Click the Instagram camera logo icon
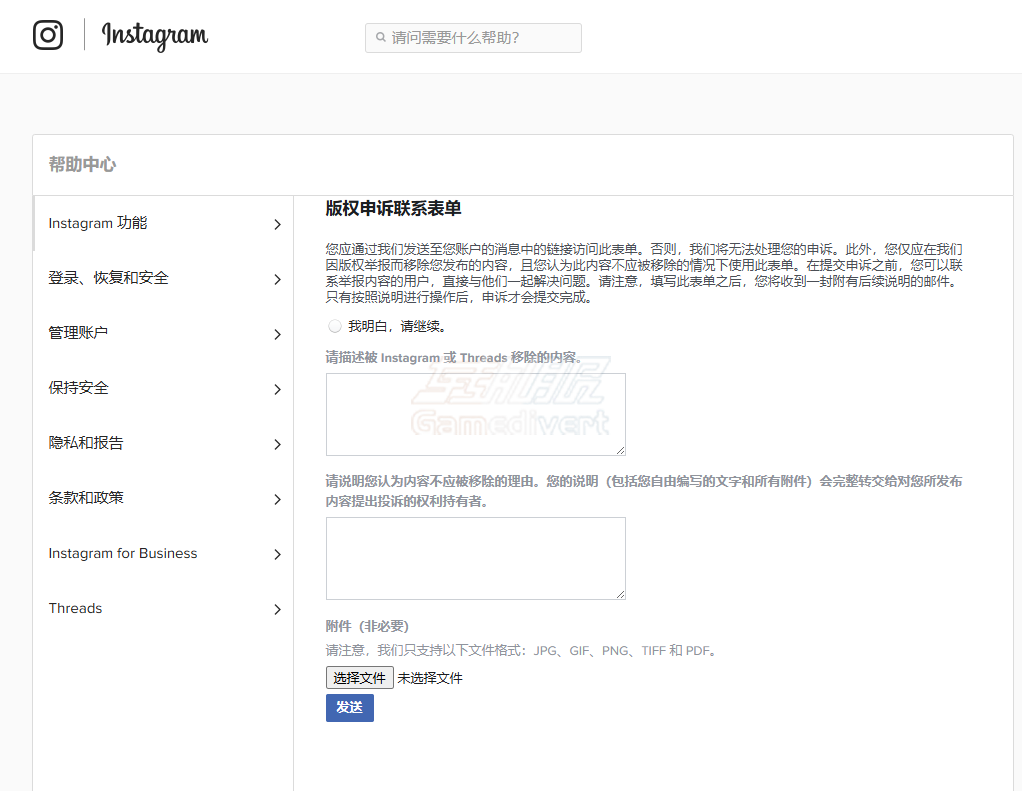Screen dimensions: 1022x791 click(48, 36)
